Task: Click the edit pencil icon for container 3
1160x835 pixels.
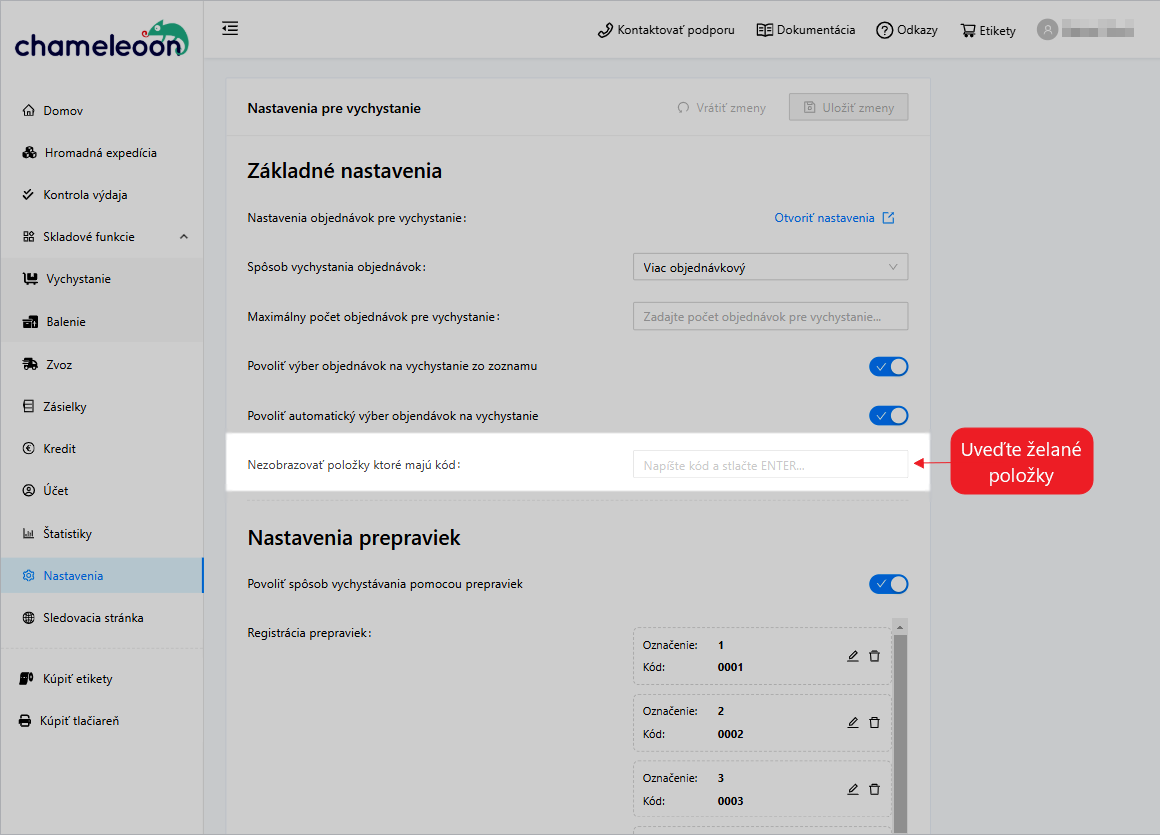Action: [x=853, y=789]
